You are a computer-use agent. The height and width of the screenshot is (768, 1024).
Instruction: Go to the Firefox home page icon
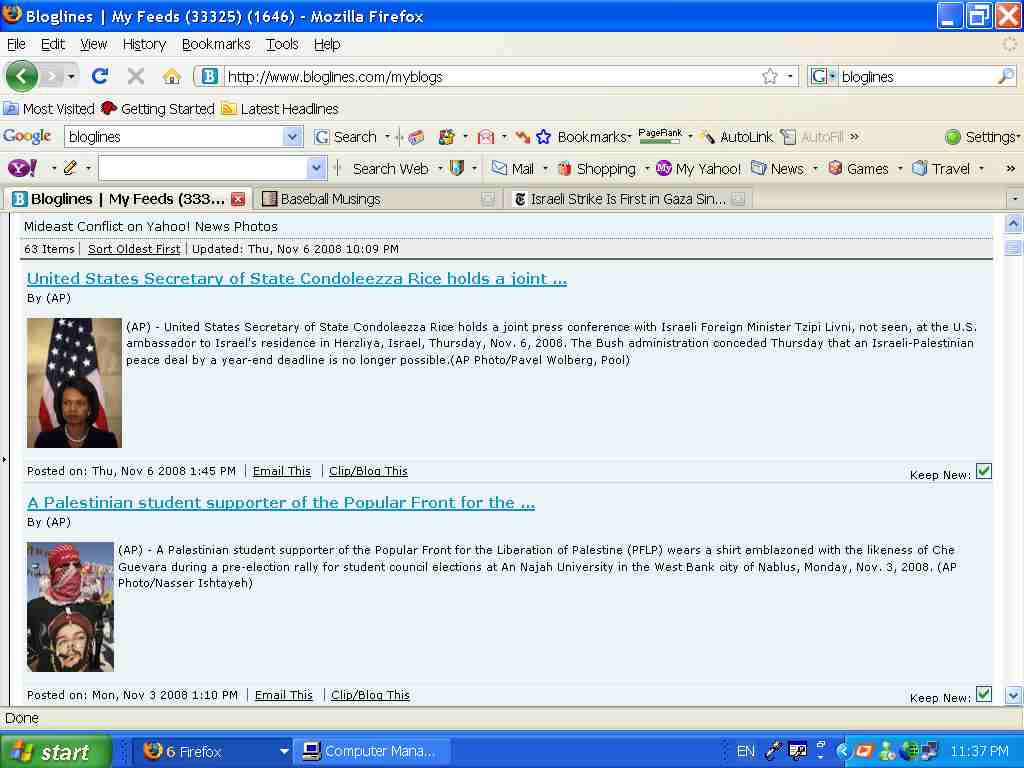click(171, 76)
